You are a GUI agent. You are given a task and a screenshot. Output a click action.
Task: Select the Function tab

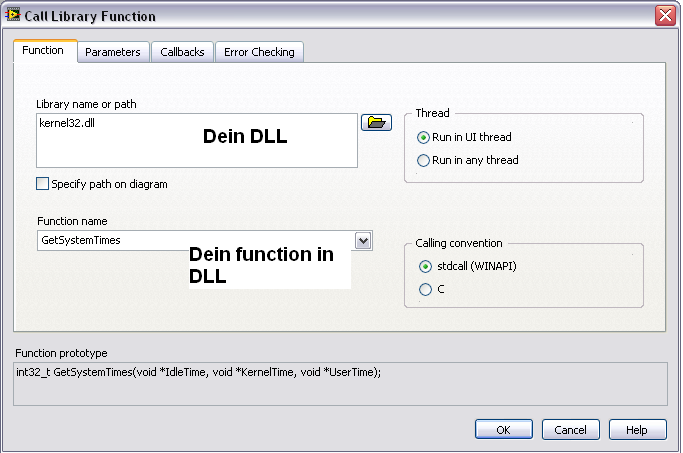pos(44,51)
